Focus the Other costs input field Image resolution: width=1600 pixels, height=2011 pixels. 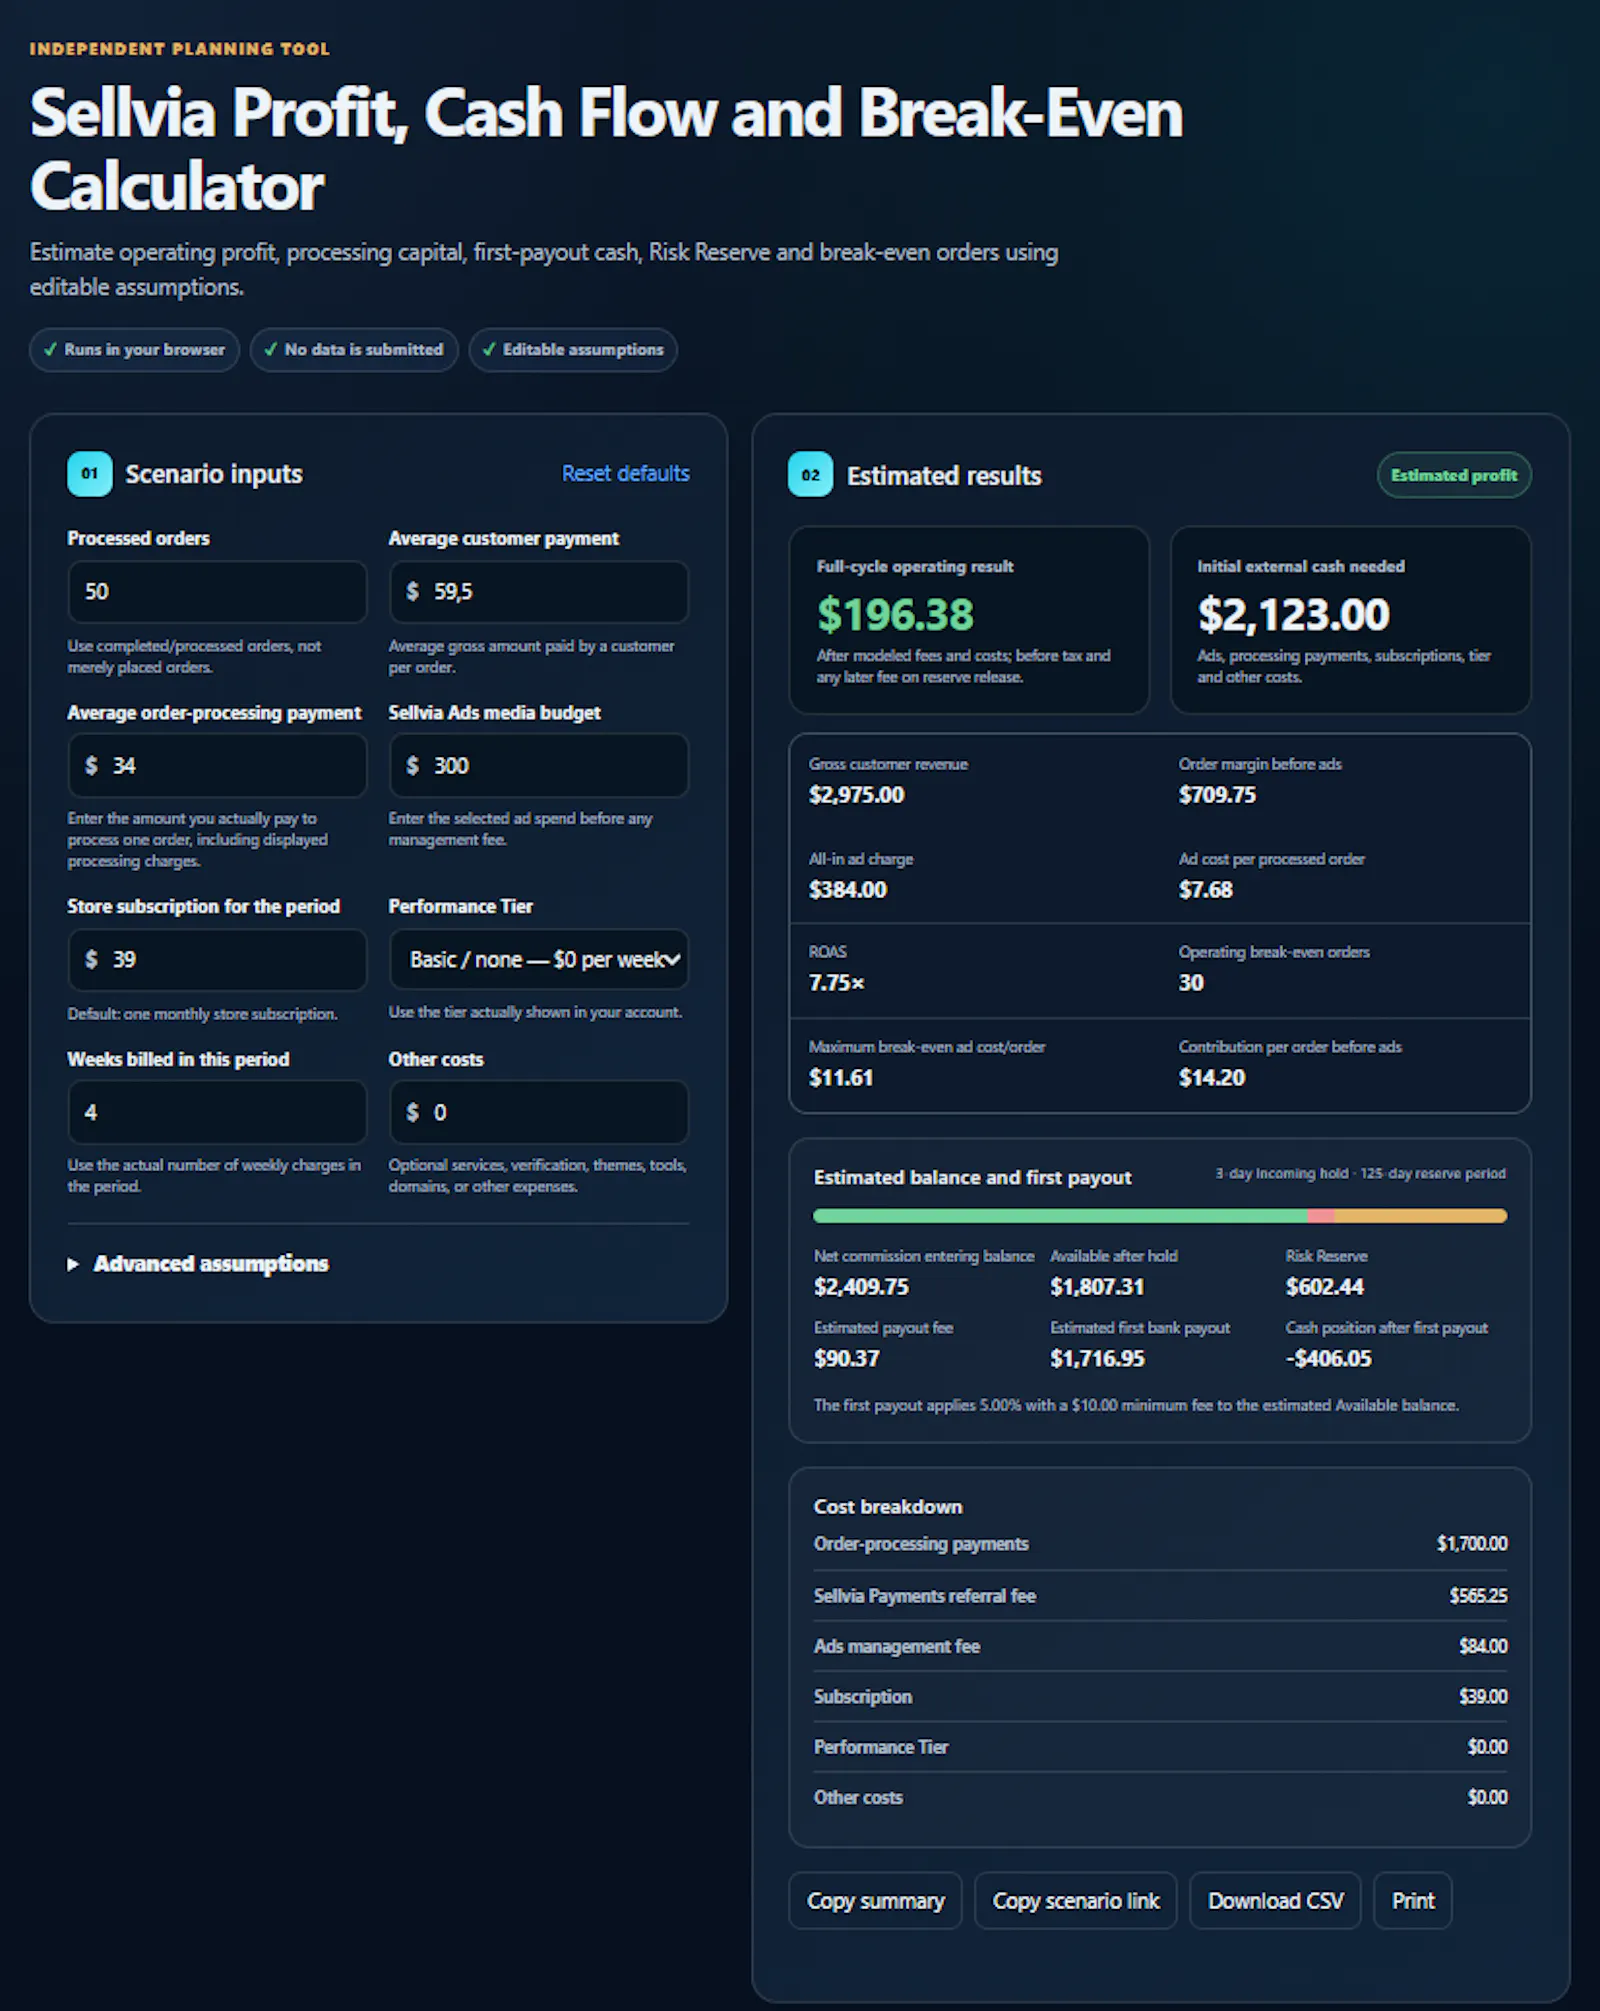pos(539,1112)
